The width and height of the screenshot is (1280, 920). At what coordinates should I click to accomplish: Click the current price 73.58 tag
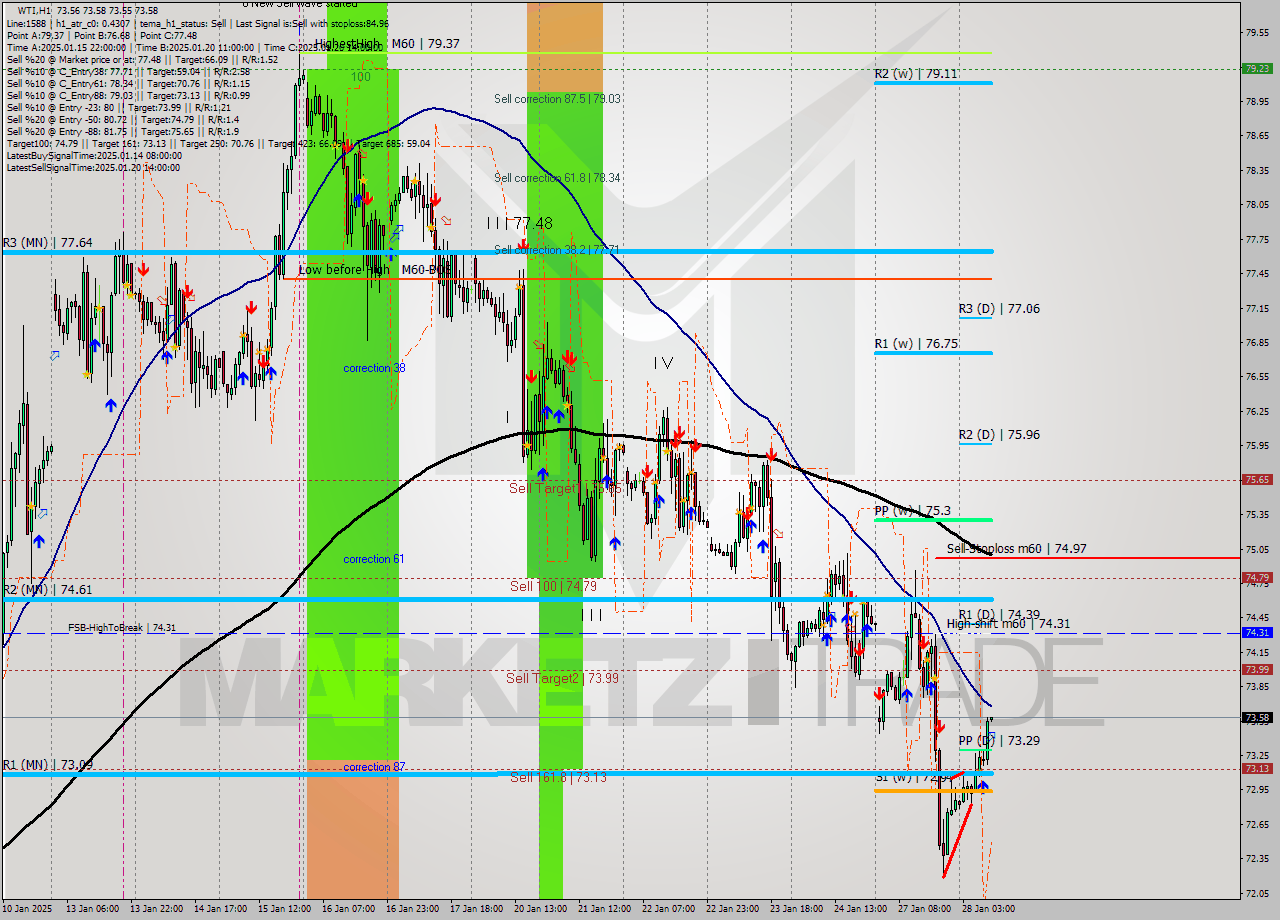pyautogui.click(x=1257, y=717)
